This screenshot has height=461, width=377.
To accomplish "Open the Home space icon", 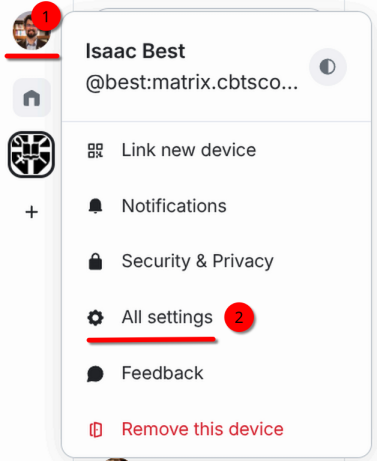I will (32, 98).
